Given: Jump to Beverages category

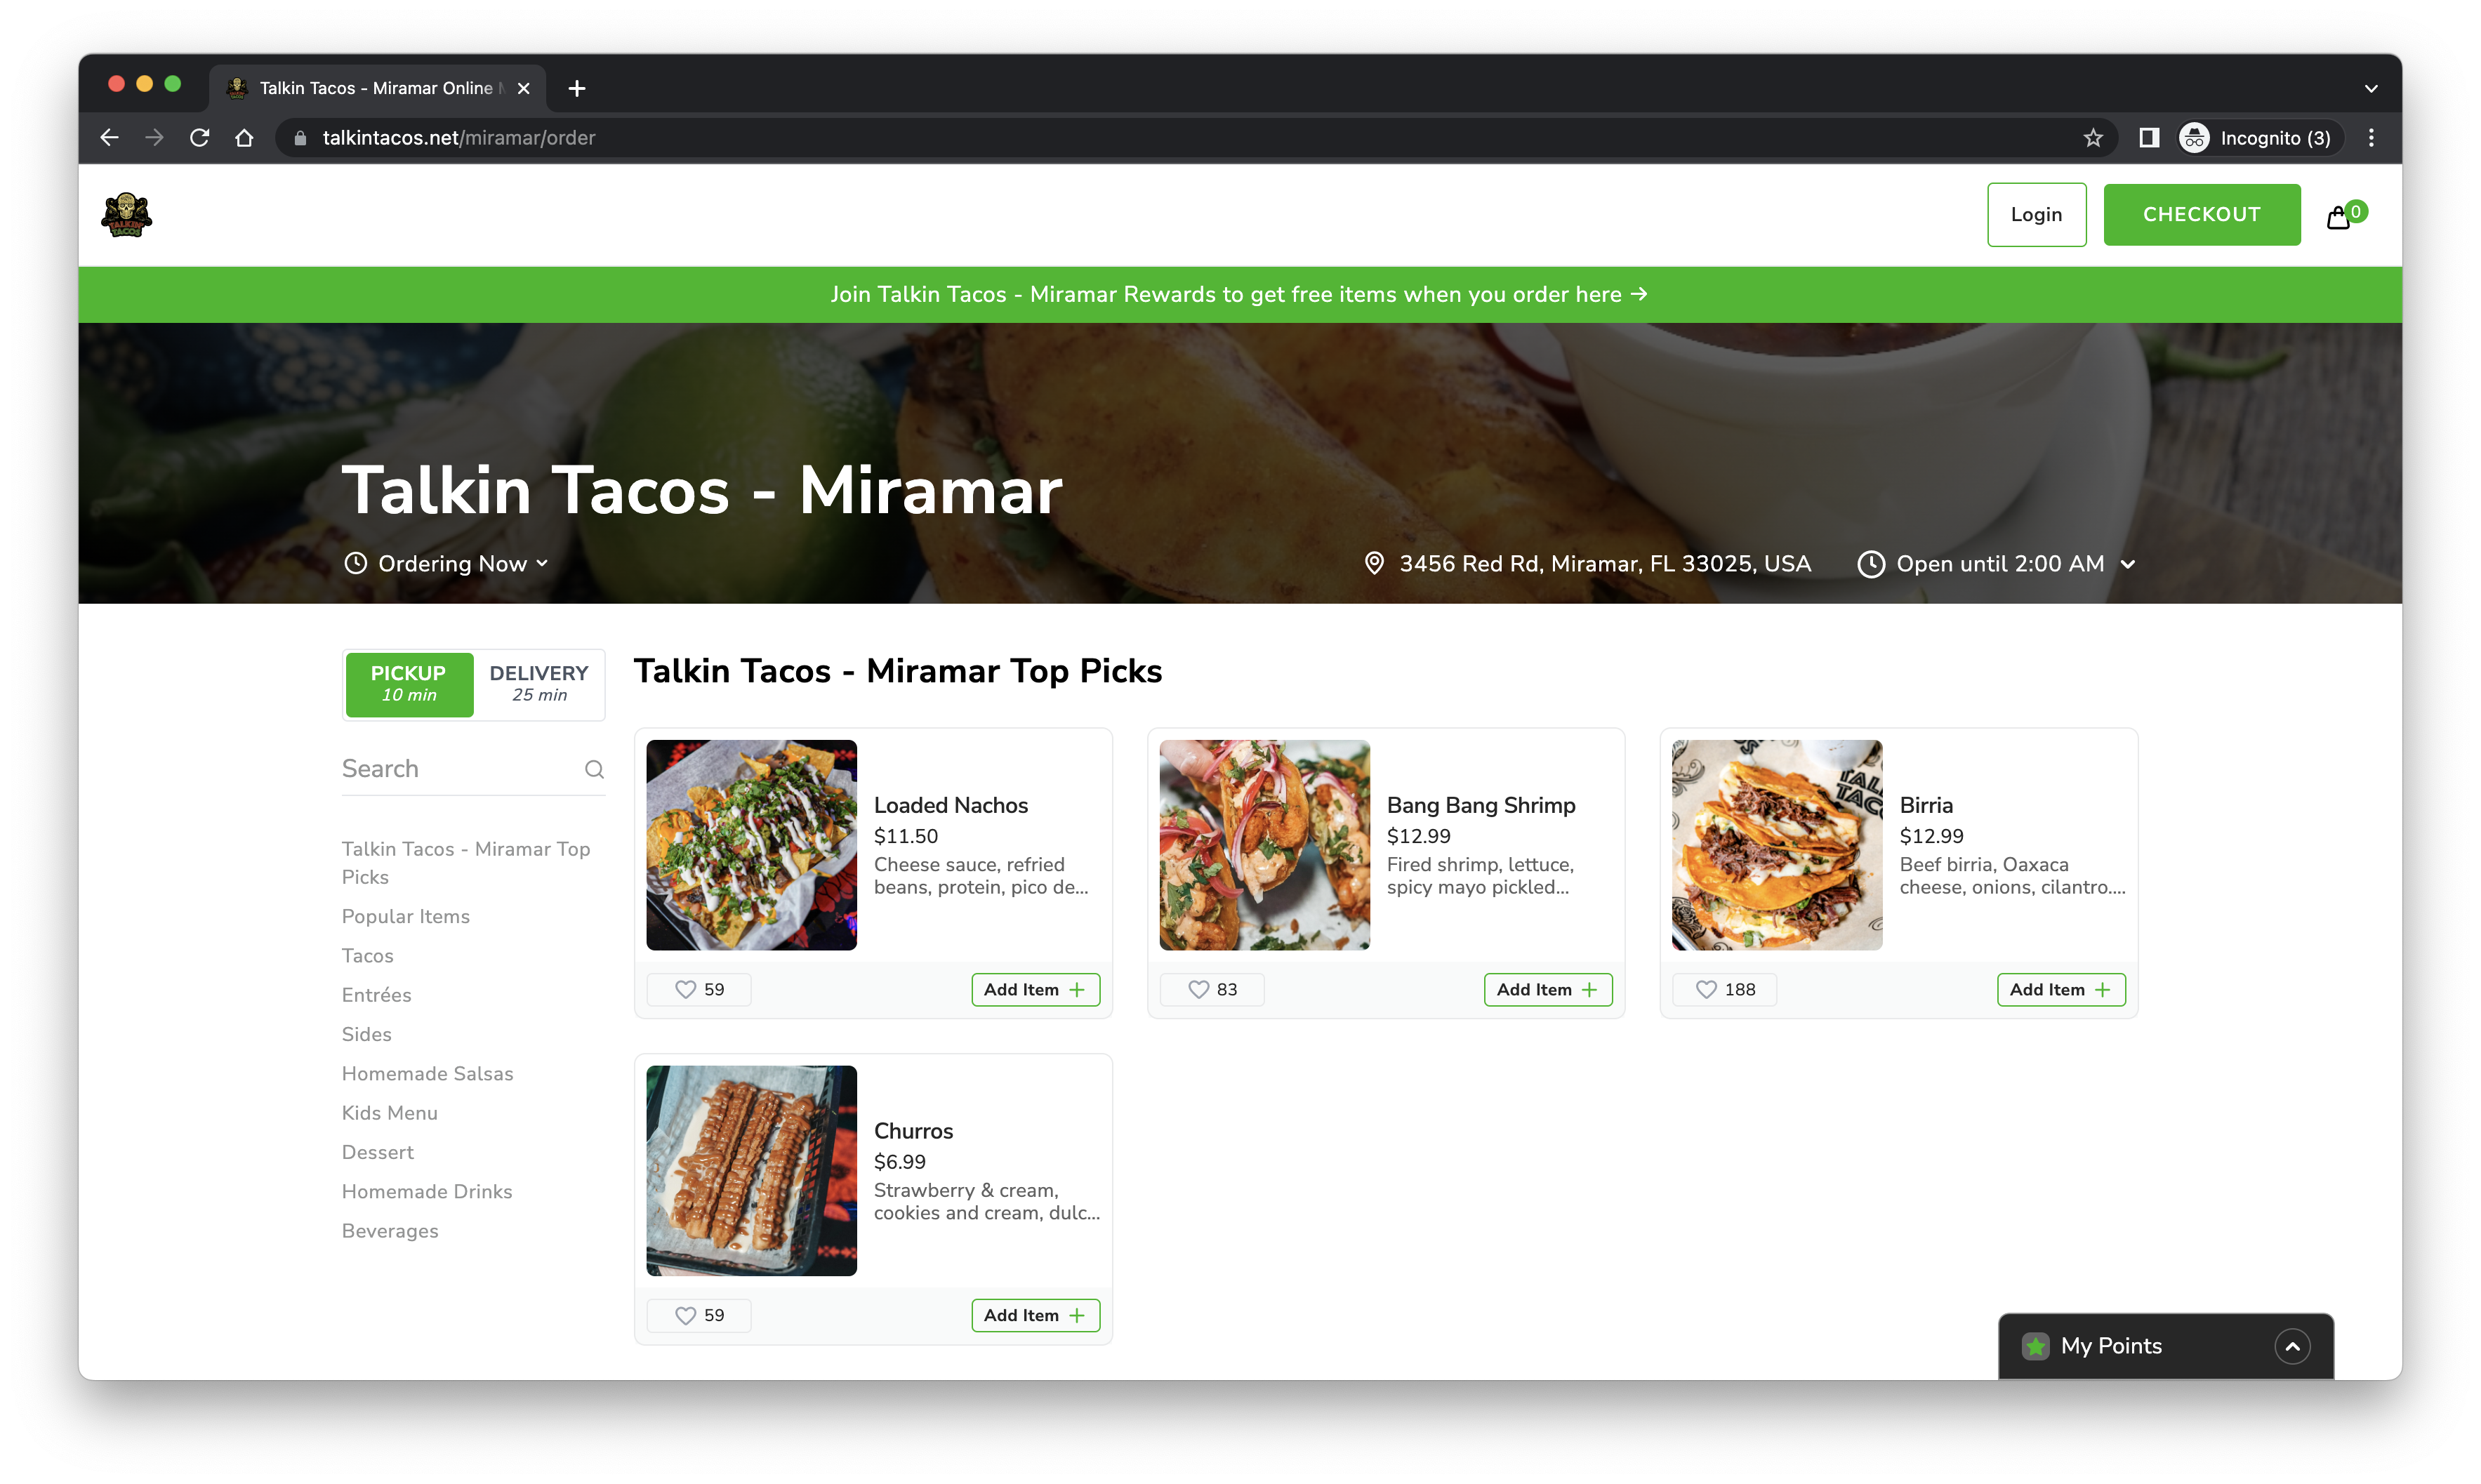Looking at the screenshot, I should (390, 1230).
